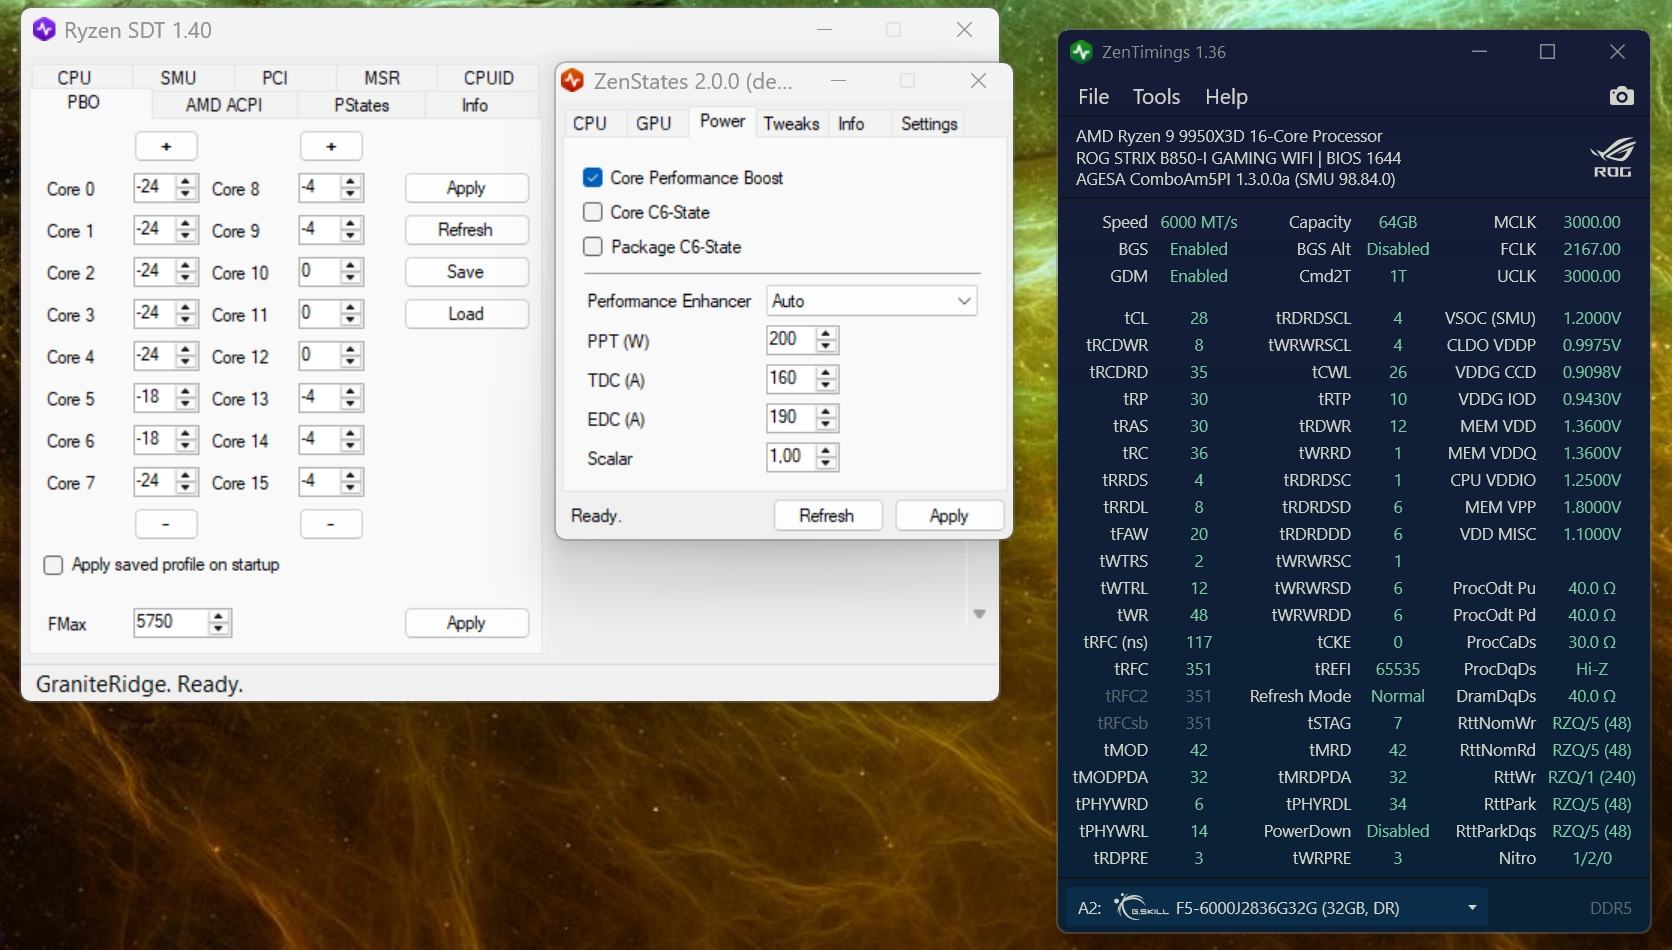
Task: Click the ROG logo in ZenTimings
Action: pyautogui.click(x=1612, y=158)
